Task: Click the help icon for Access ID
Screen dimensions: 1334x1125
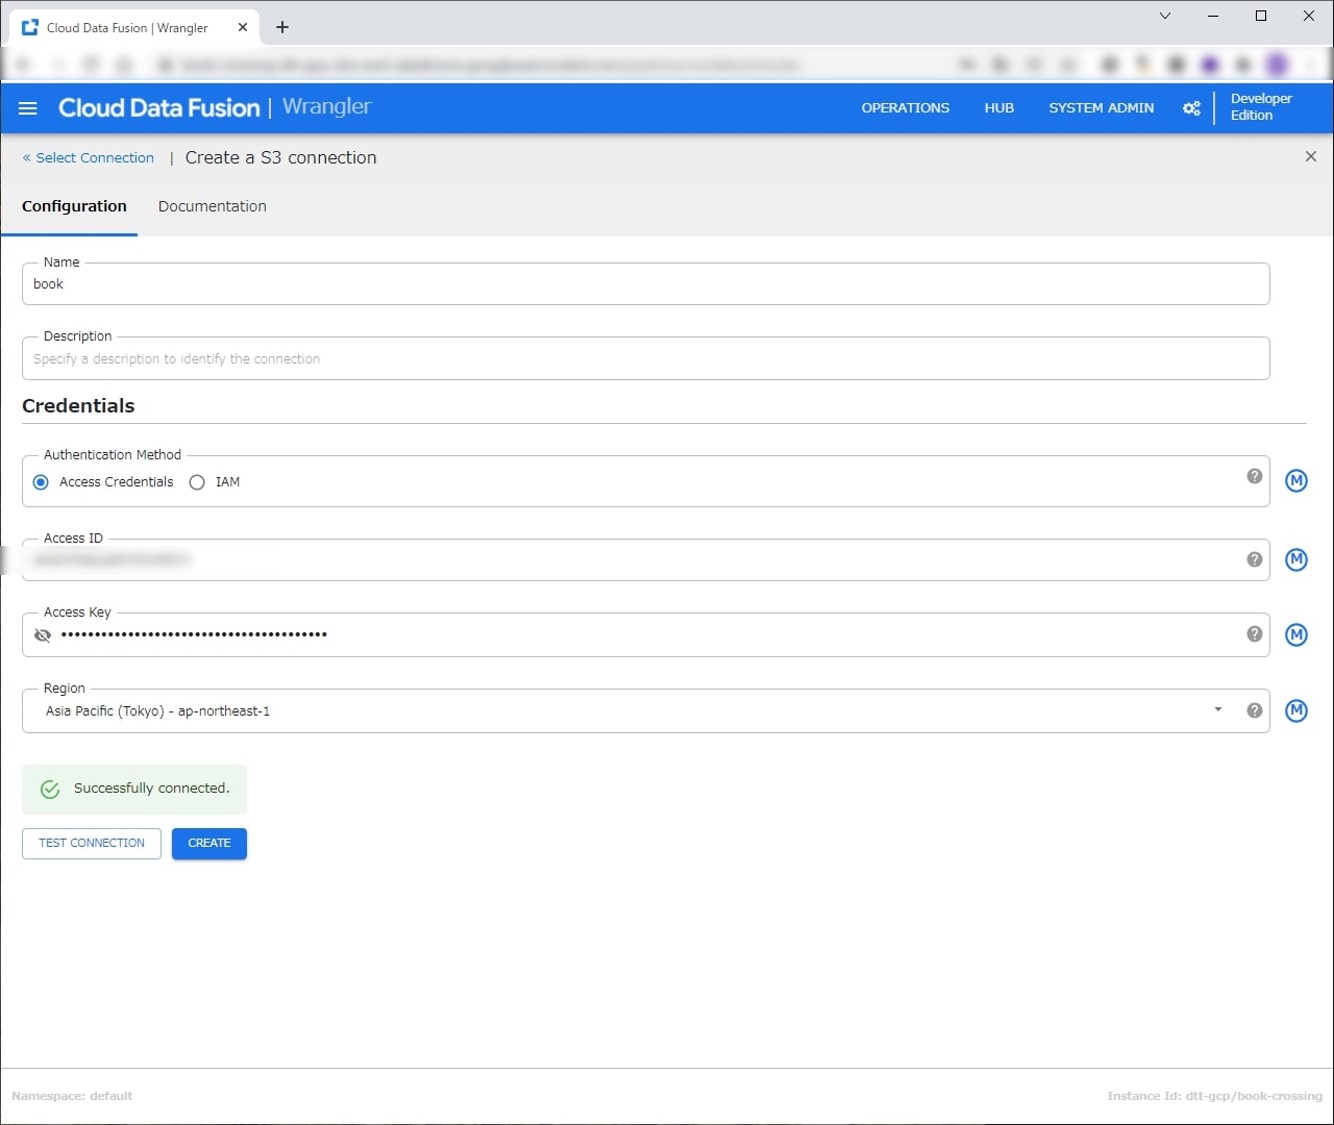Action: [1254, 560]
